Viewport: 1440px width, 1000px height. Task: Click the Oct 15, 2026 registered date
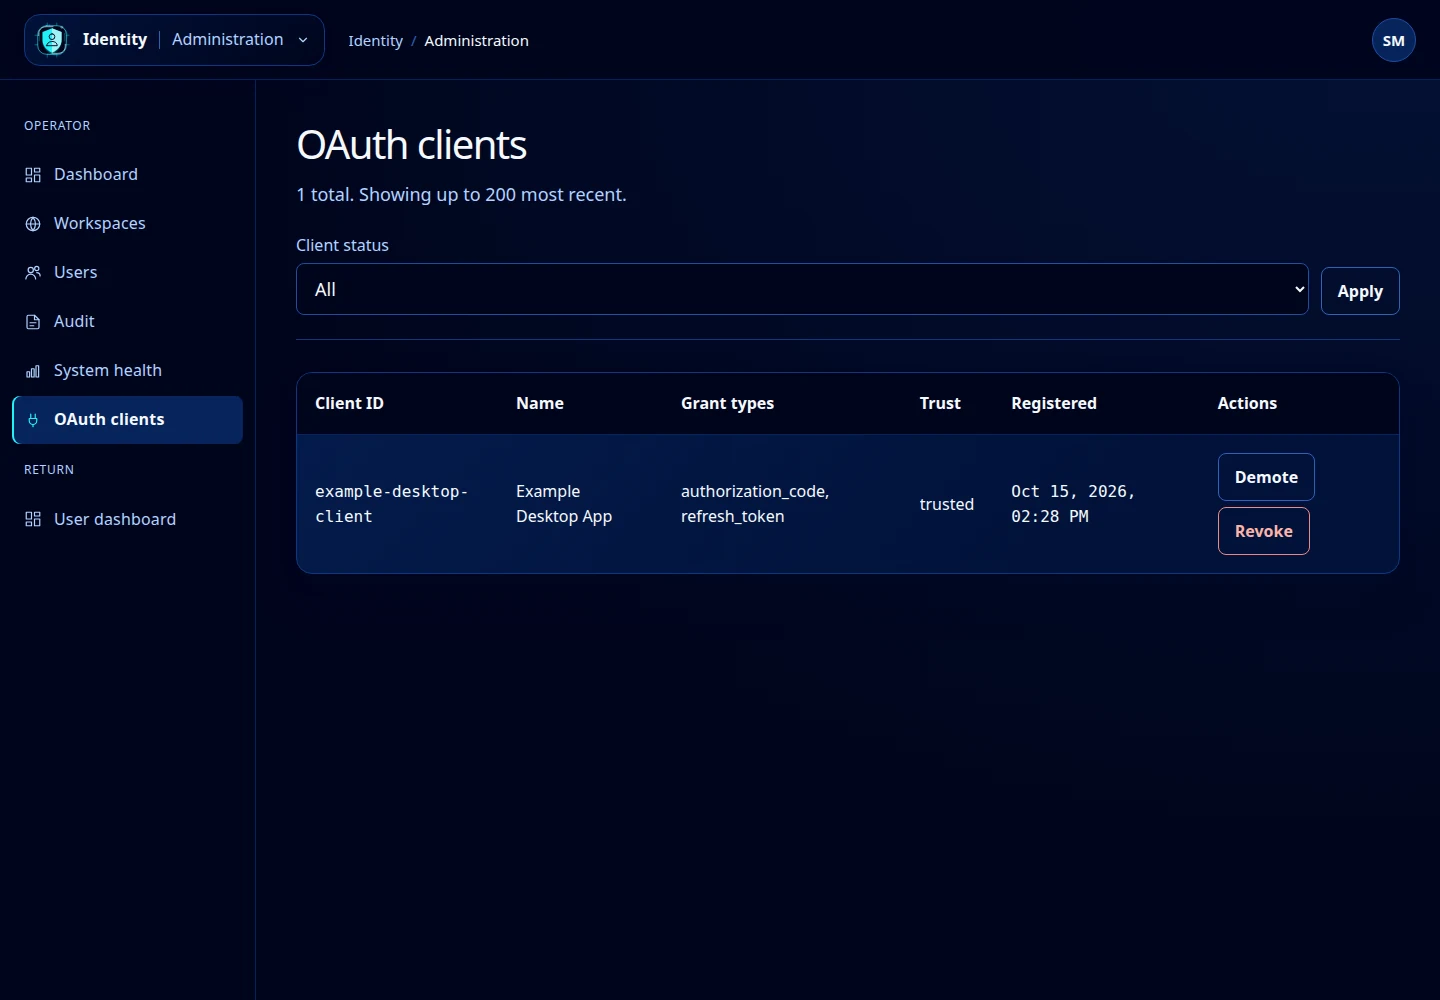pyautogui.click(x=1073, y=504)
